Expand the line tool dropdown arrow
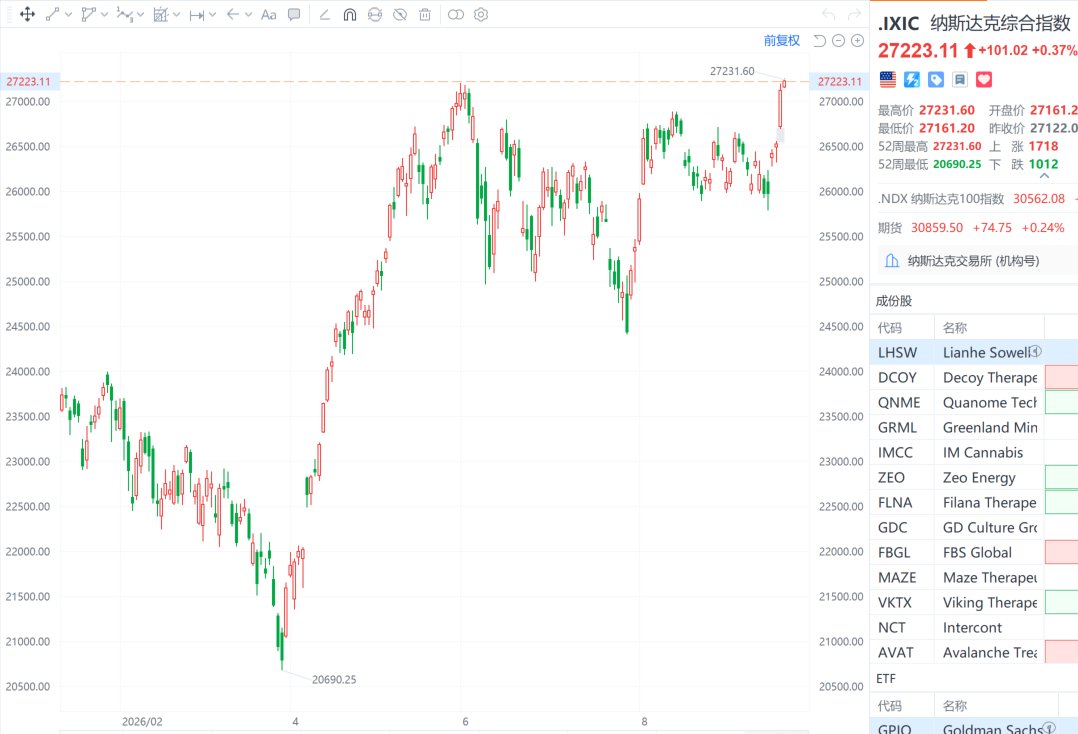1078x734 pixels. pos(68,14)
